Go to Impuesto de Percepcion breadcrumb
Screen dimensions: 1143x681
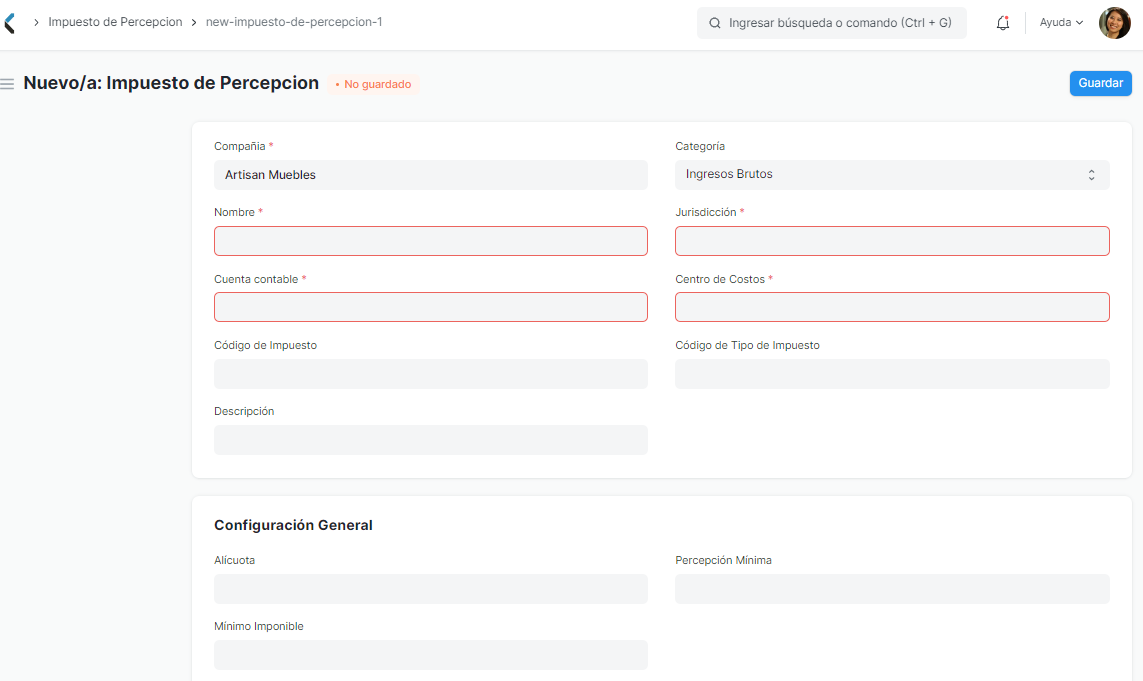115,22
